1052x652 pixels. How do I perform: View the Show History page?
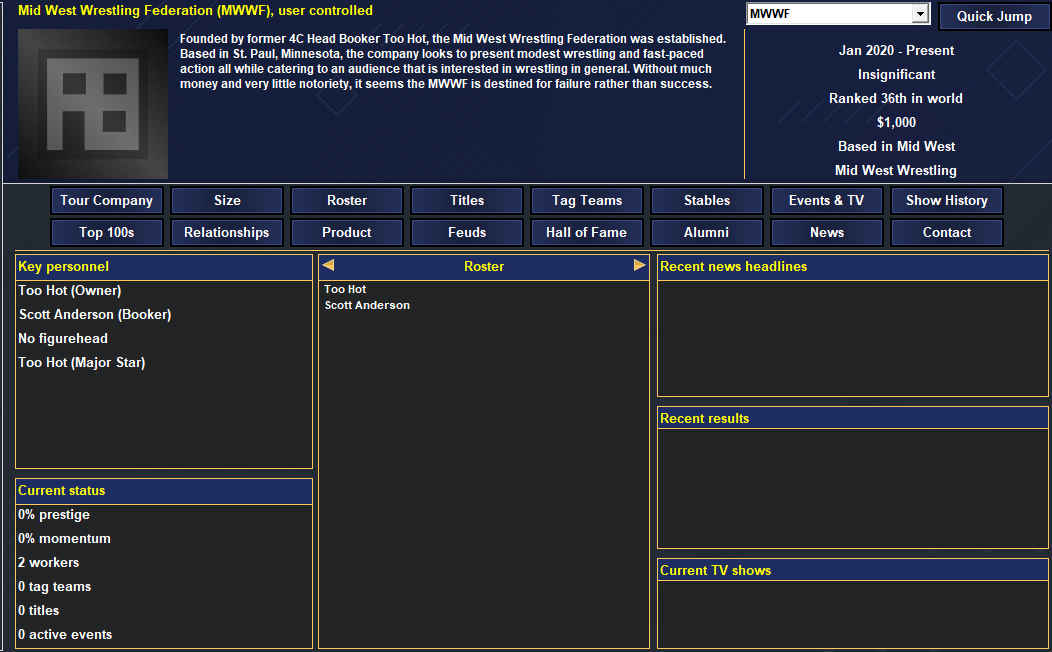click(x=947, y=201)
